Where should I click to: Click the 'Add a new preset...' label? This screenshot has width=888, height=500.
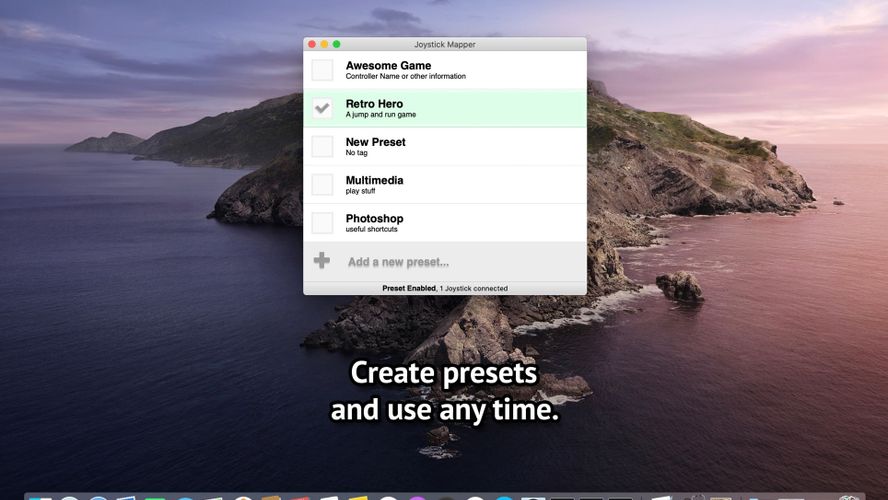398,262
